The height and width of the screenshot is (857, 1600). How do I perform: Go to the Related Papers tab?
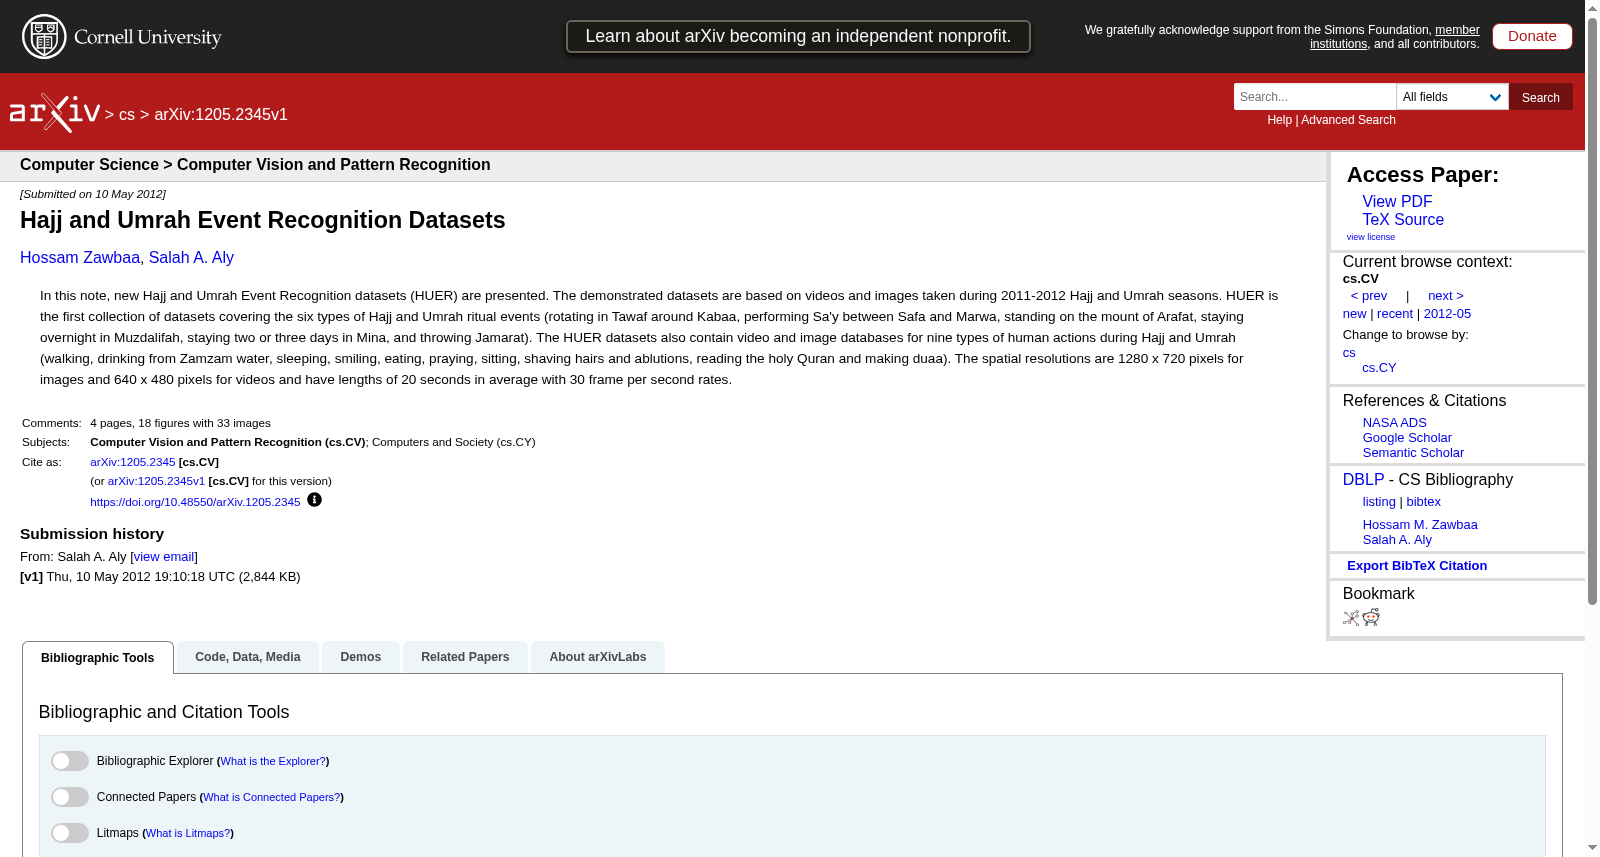[465, 657]
